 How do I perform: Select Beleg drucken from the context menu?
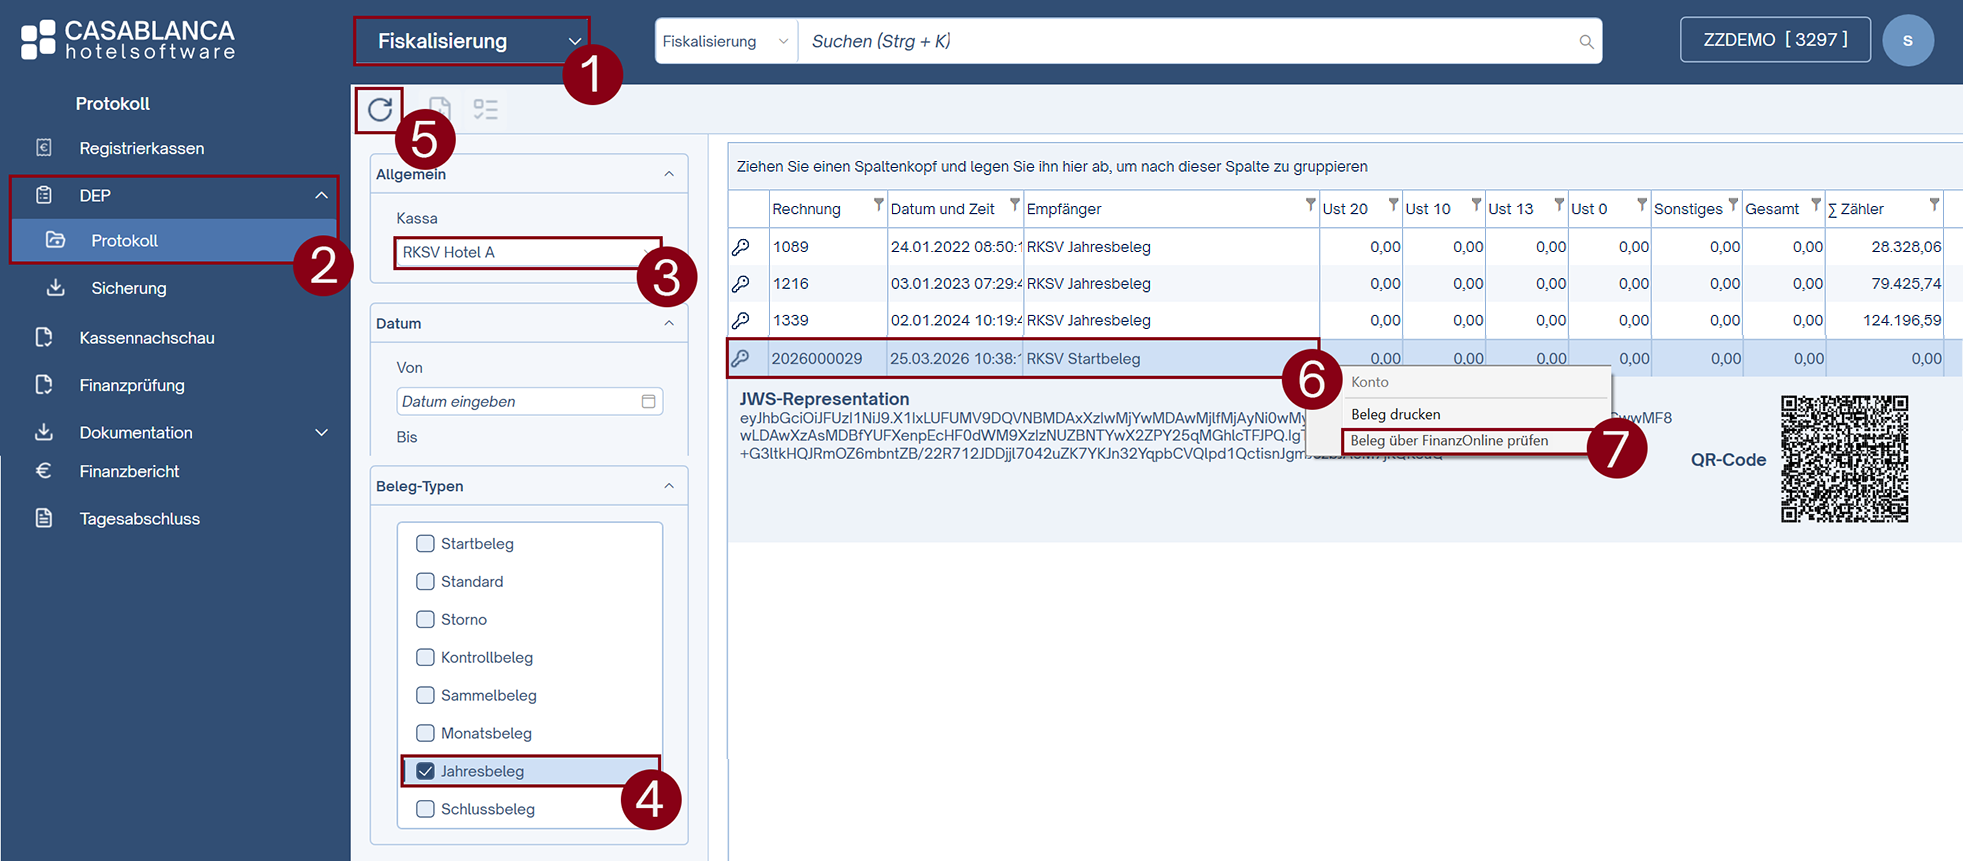coord(1395,414)
